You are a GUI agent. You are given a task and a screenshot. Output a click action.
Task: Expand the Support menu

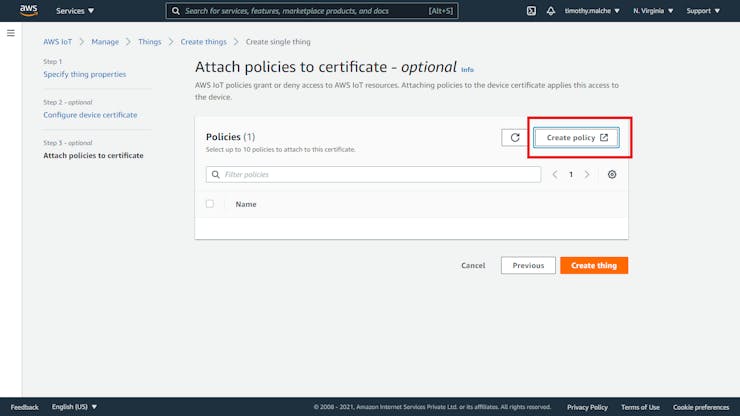(x=703, y=10)
